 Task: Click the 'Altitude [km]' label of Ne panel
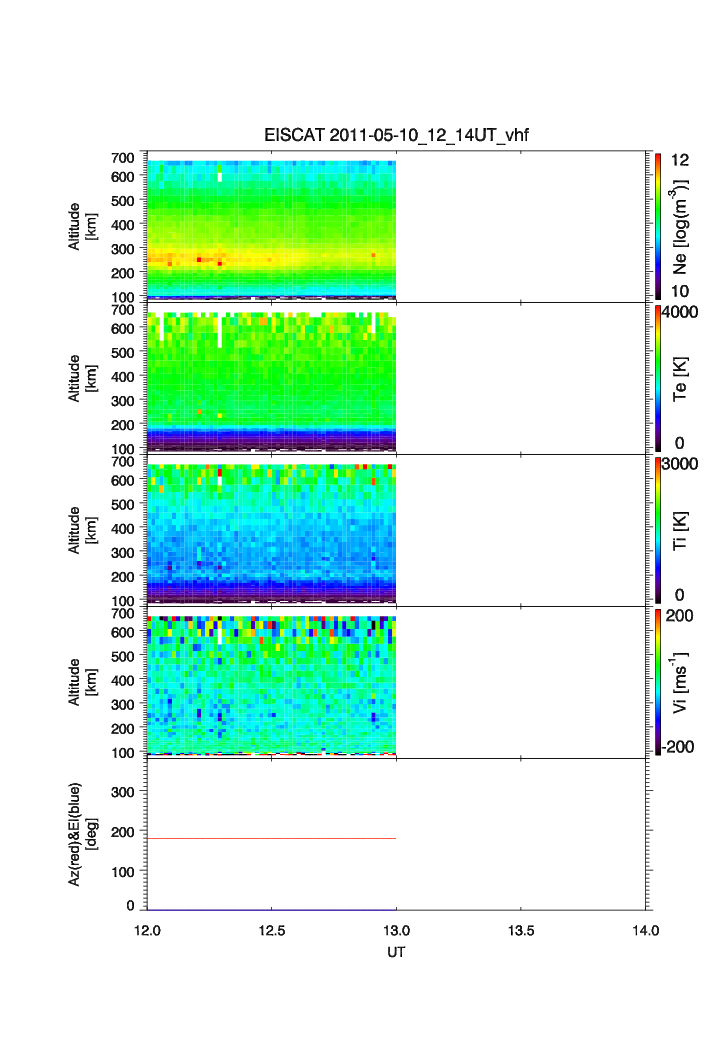(83, 227)
